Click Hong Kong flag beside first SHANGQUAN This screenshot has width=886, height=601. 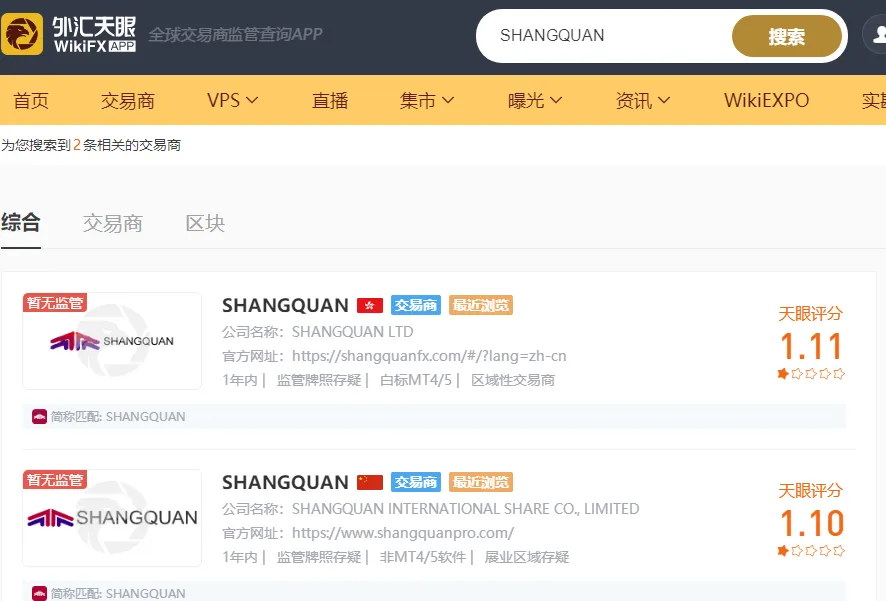pos(370,306)
